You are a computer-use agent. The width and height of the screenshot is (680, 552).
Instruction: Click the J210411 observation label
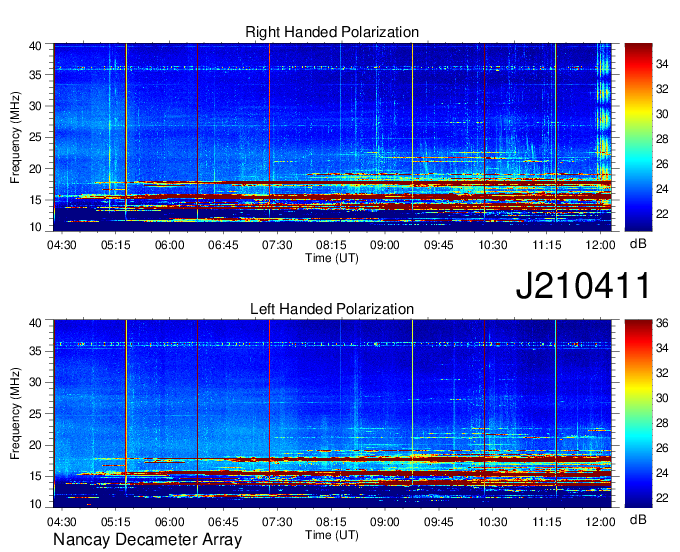[583, 285]
